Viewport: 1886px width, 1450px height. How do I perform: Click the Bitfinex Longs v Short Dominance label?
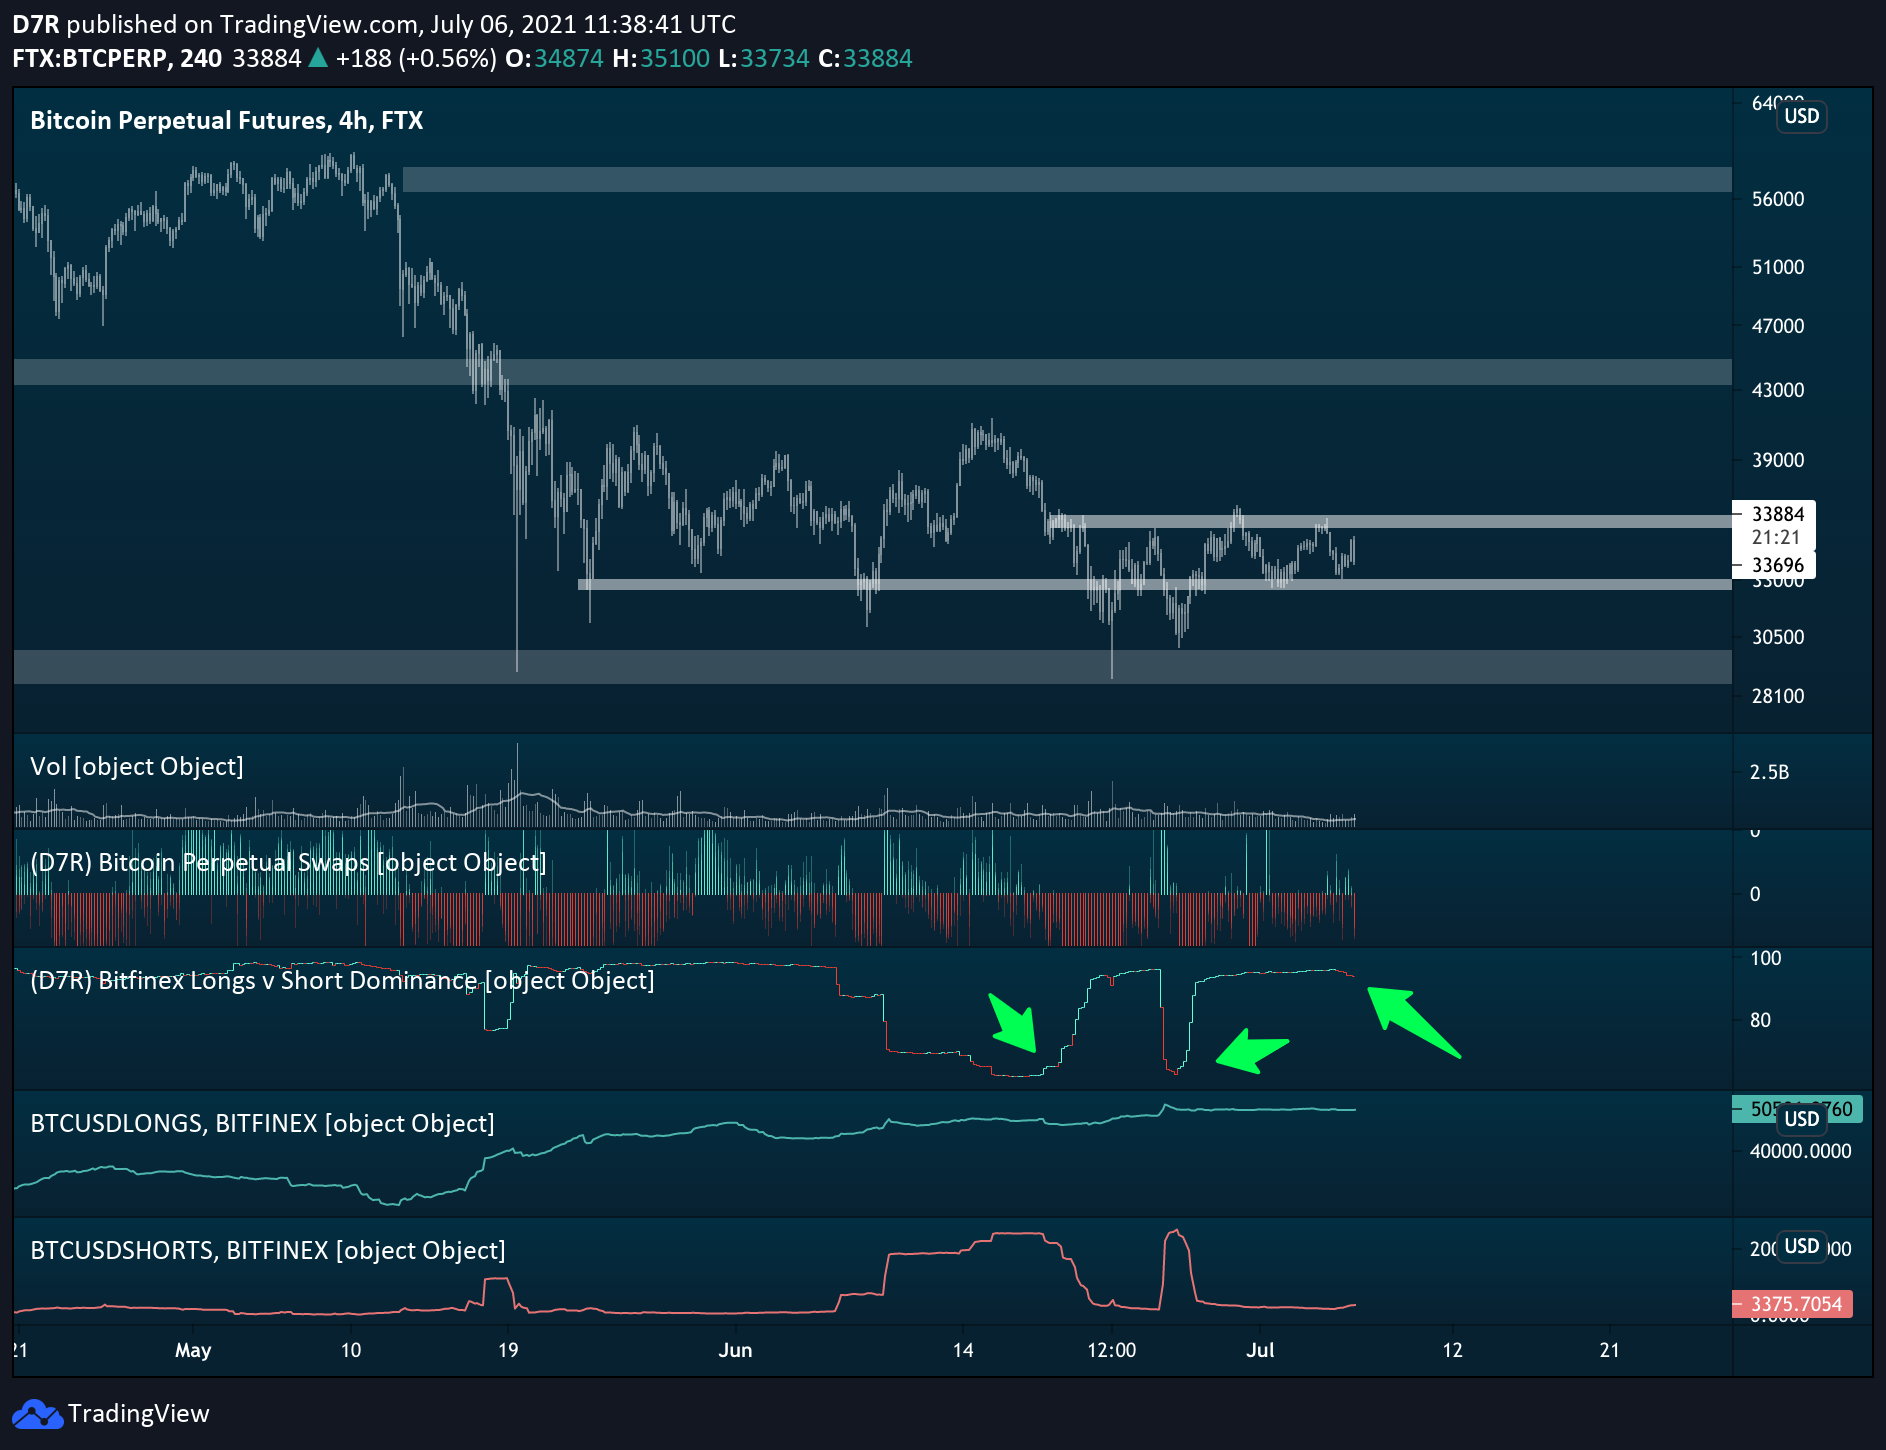pos(342,981)
